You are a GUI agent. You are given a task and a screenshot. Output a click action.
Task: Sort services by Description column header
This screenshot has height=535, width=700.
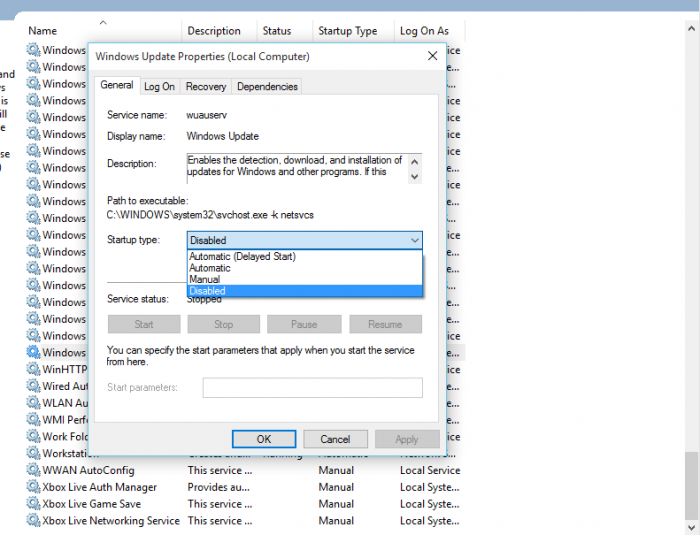click(x=219, y=31)
